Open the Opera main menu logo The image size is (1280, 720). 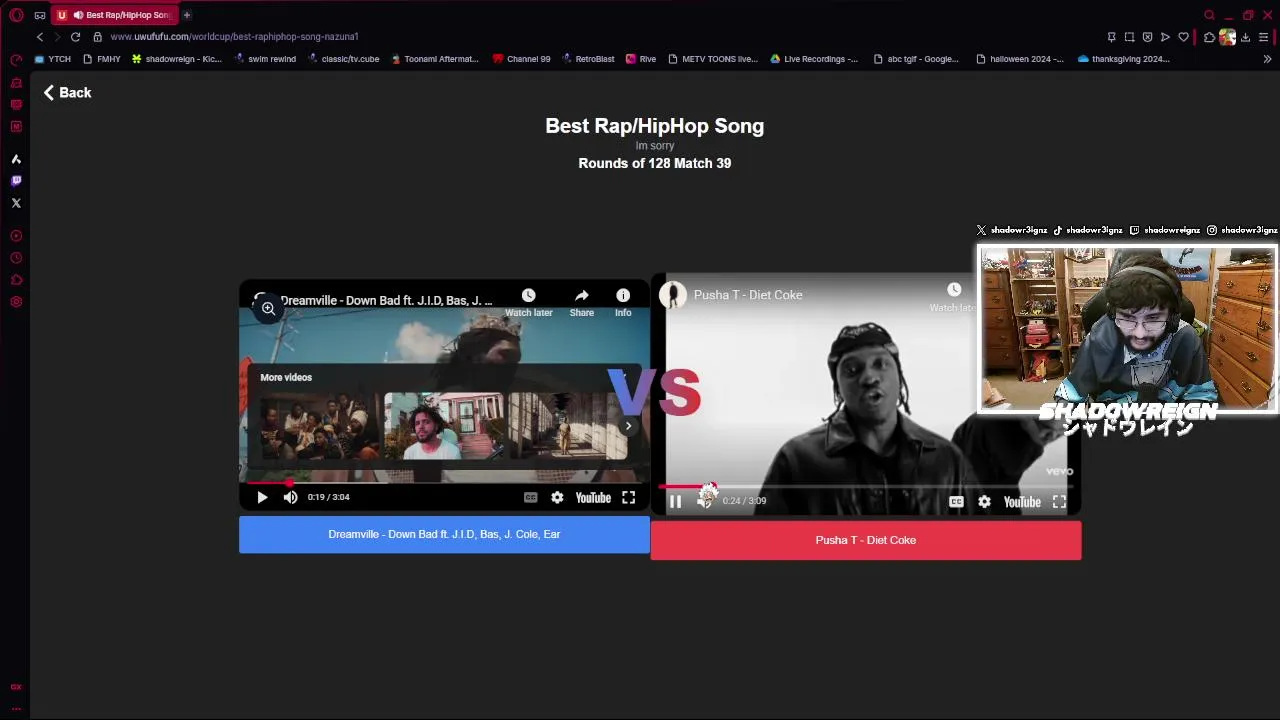click(16, 15)
